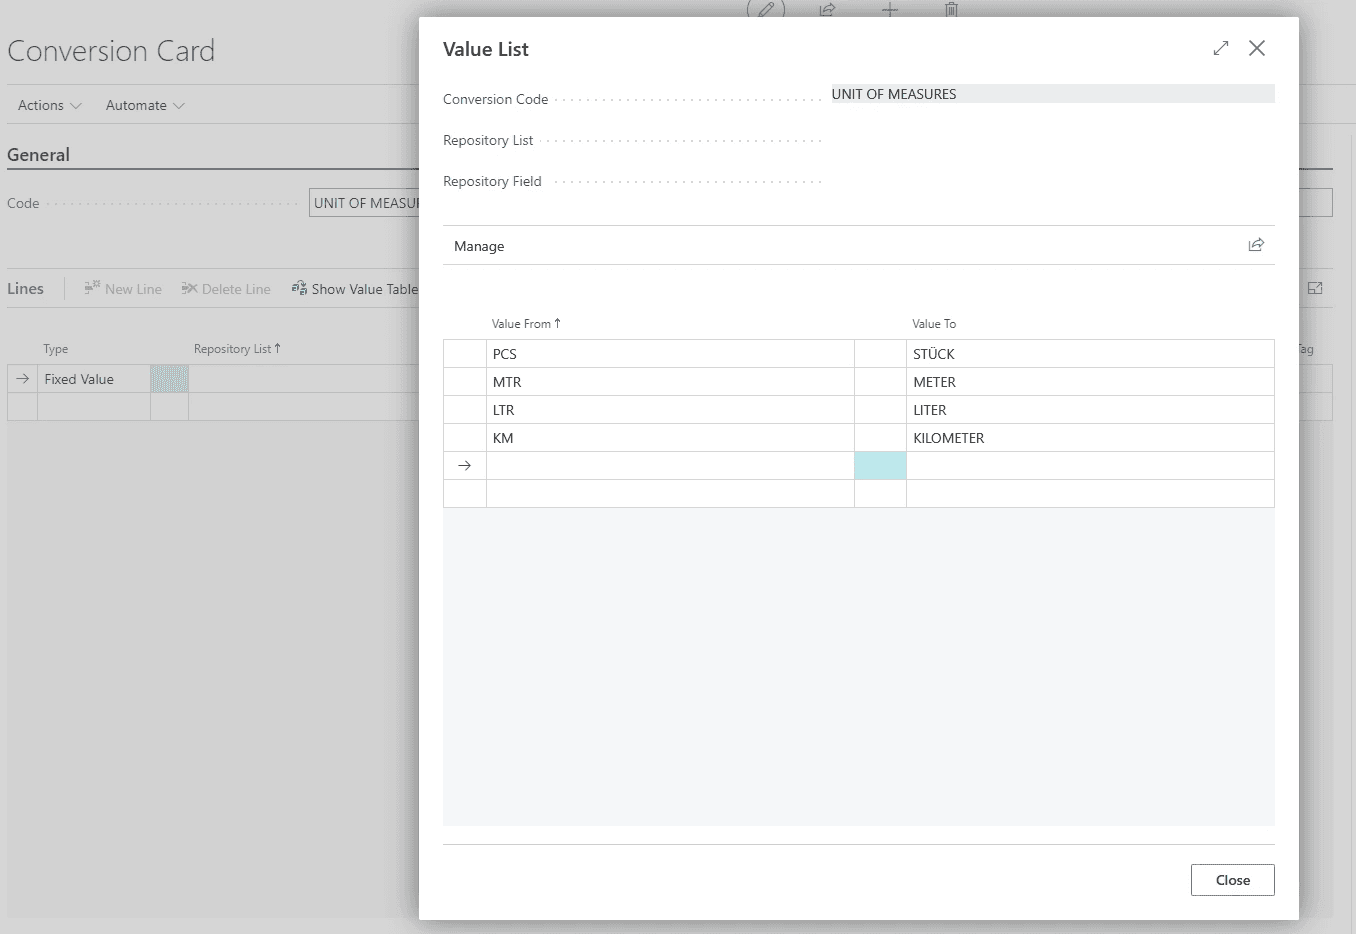Click the Code field in Conversion Card
Screen dimensions: 1356x934
364,203
